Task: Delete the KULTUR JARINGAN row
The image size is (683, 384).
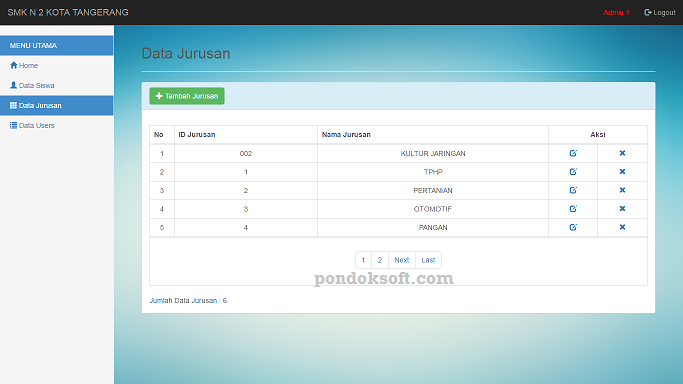Action: (622, 153)
